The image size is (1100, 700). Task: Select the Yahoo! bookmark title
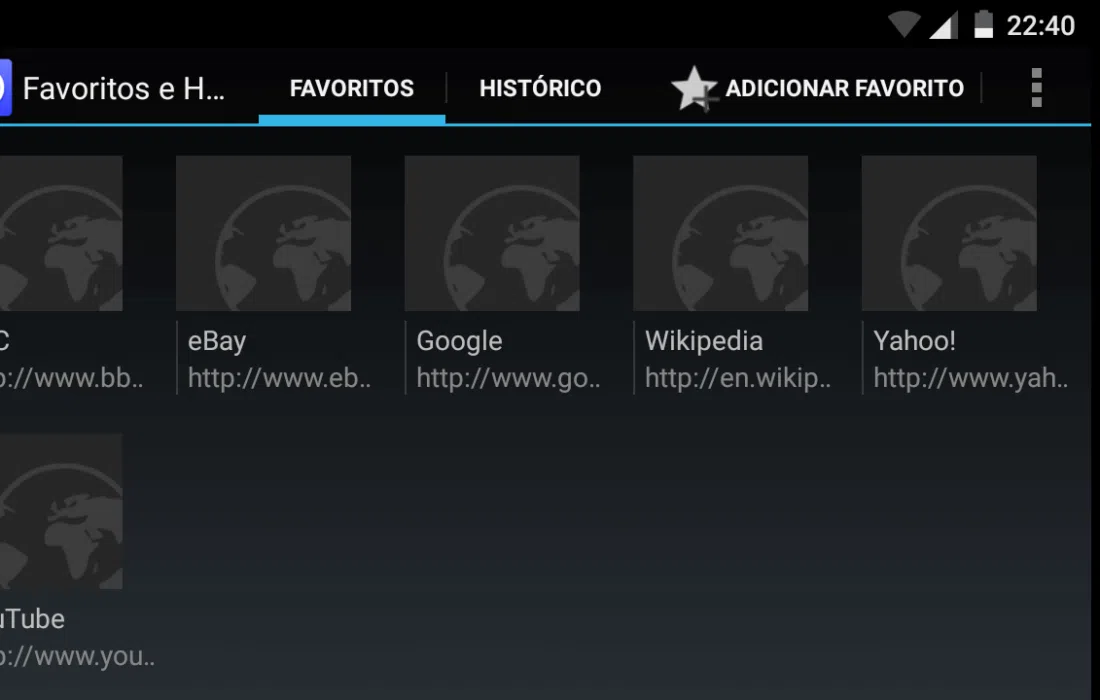click(914, 341)
